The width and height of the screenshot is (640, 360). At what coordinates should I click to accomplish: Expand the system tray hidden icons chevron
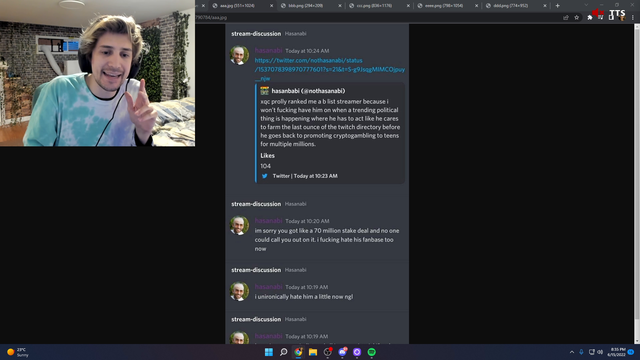coord(572,352)
